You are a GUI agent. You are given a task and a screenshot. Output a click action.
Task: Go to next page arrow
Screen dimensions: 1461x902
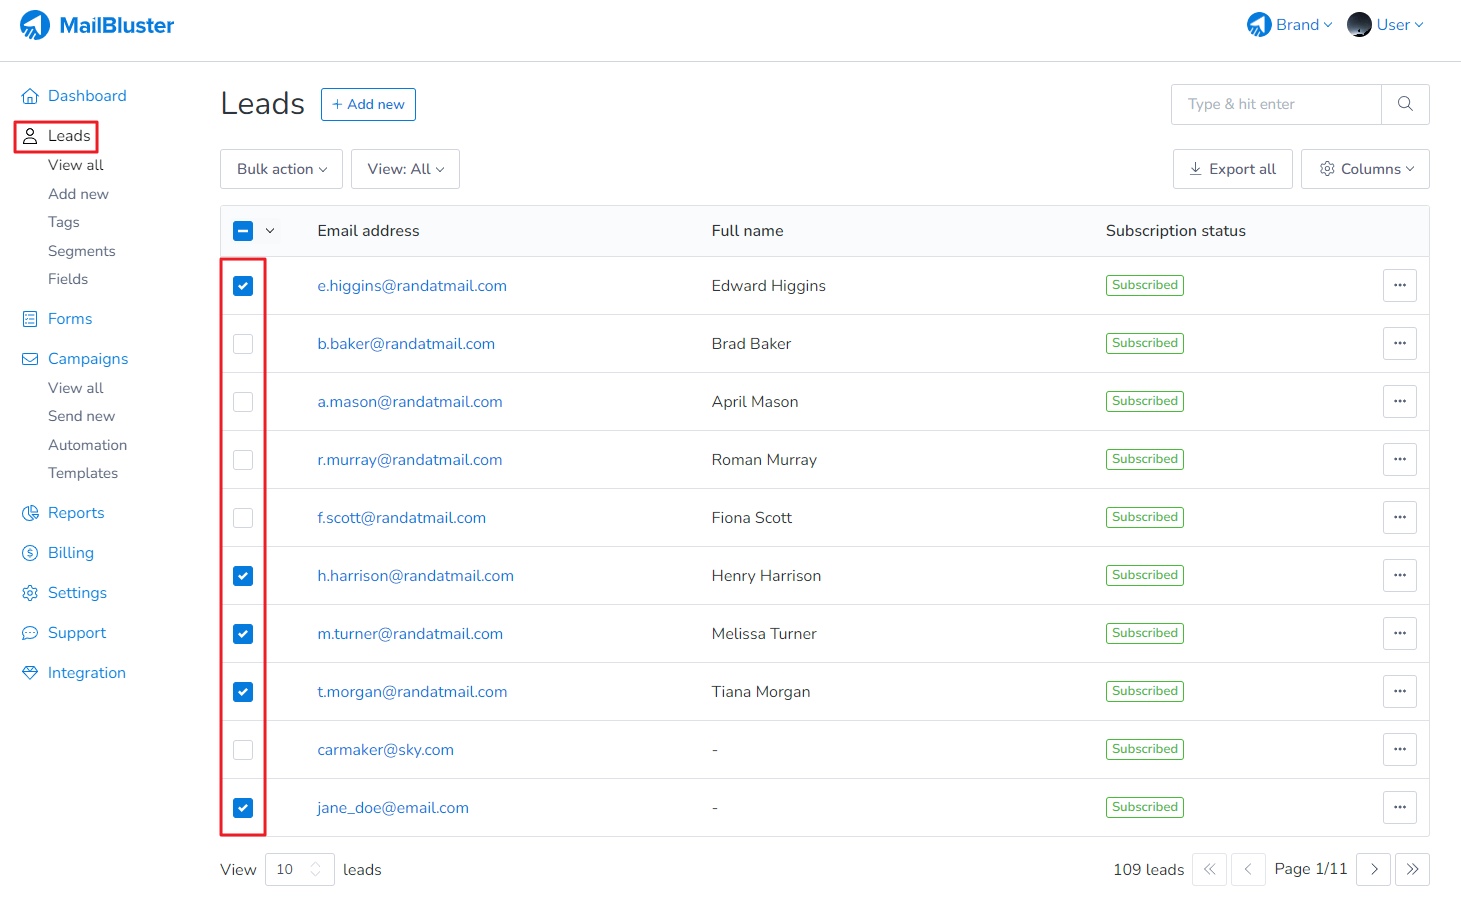pyautogui.click(x=1374, y=869)
